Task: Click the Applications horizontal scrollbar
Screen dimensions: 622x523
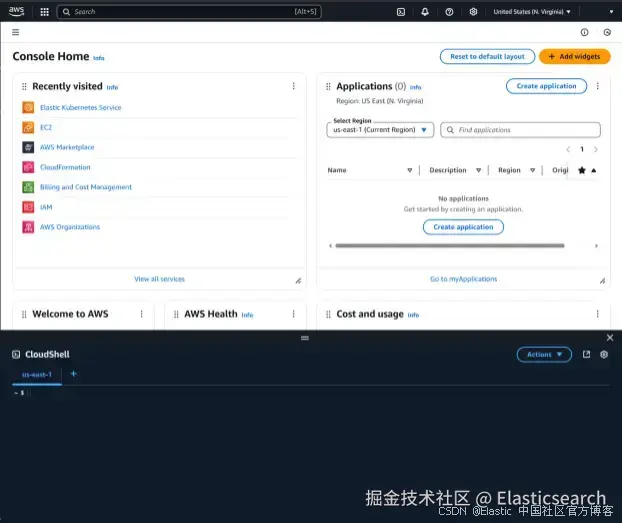Action: point(450,246)
